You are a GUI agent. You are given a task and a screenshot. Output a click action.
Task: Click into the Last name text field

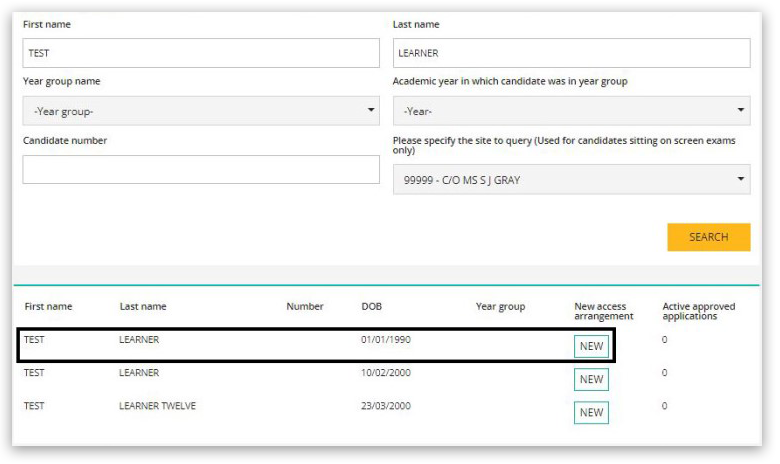point(571,53)
